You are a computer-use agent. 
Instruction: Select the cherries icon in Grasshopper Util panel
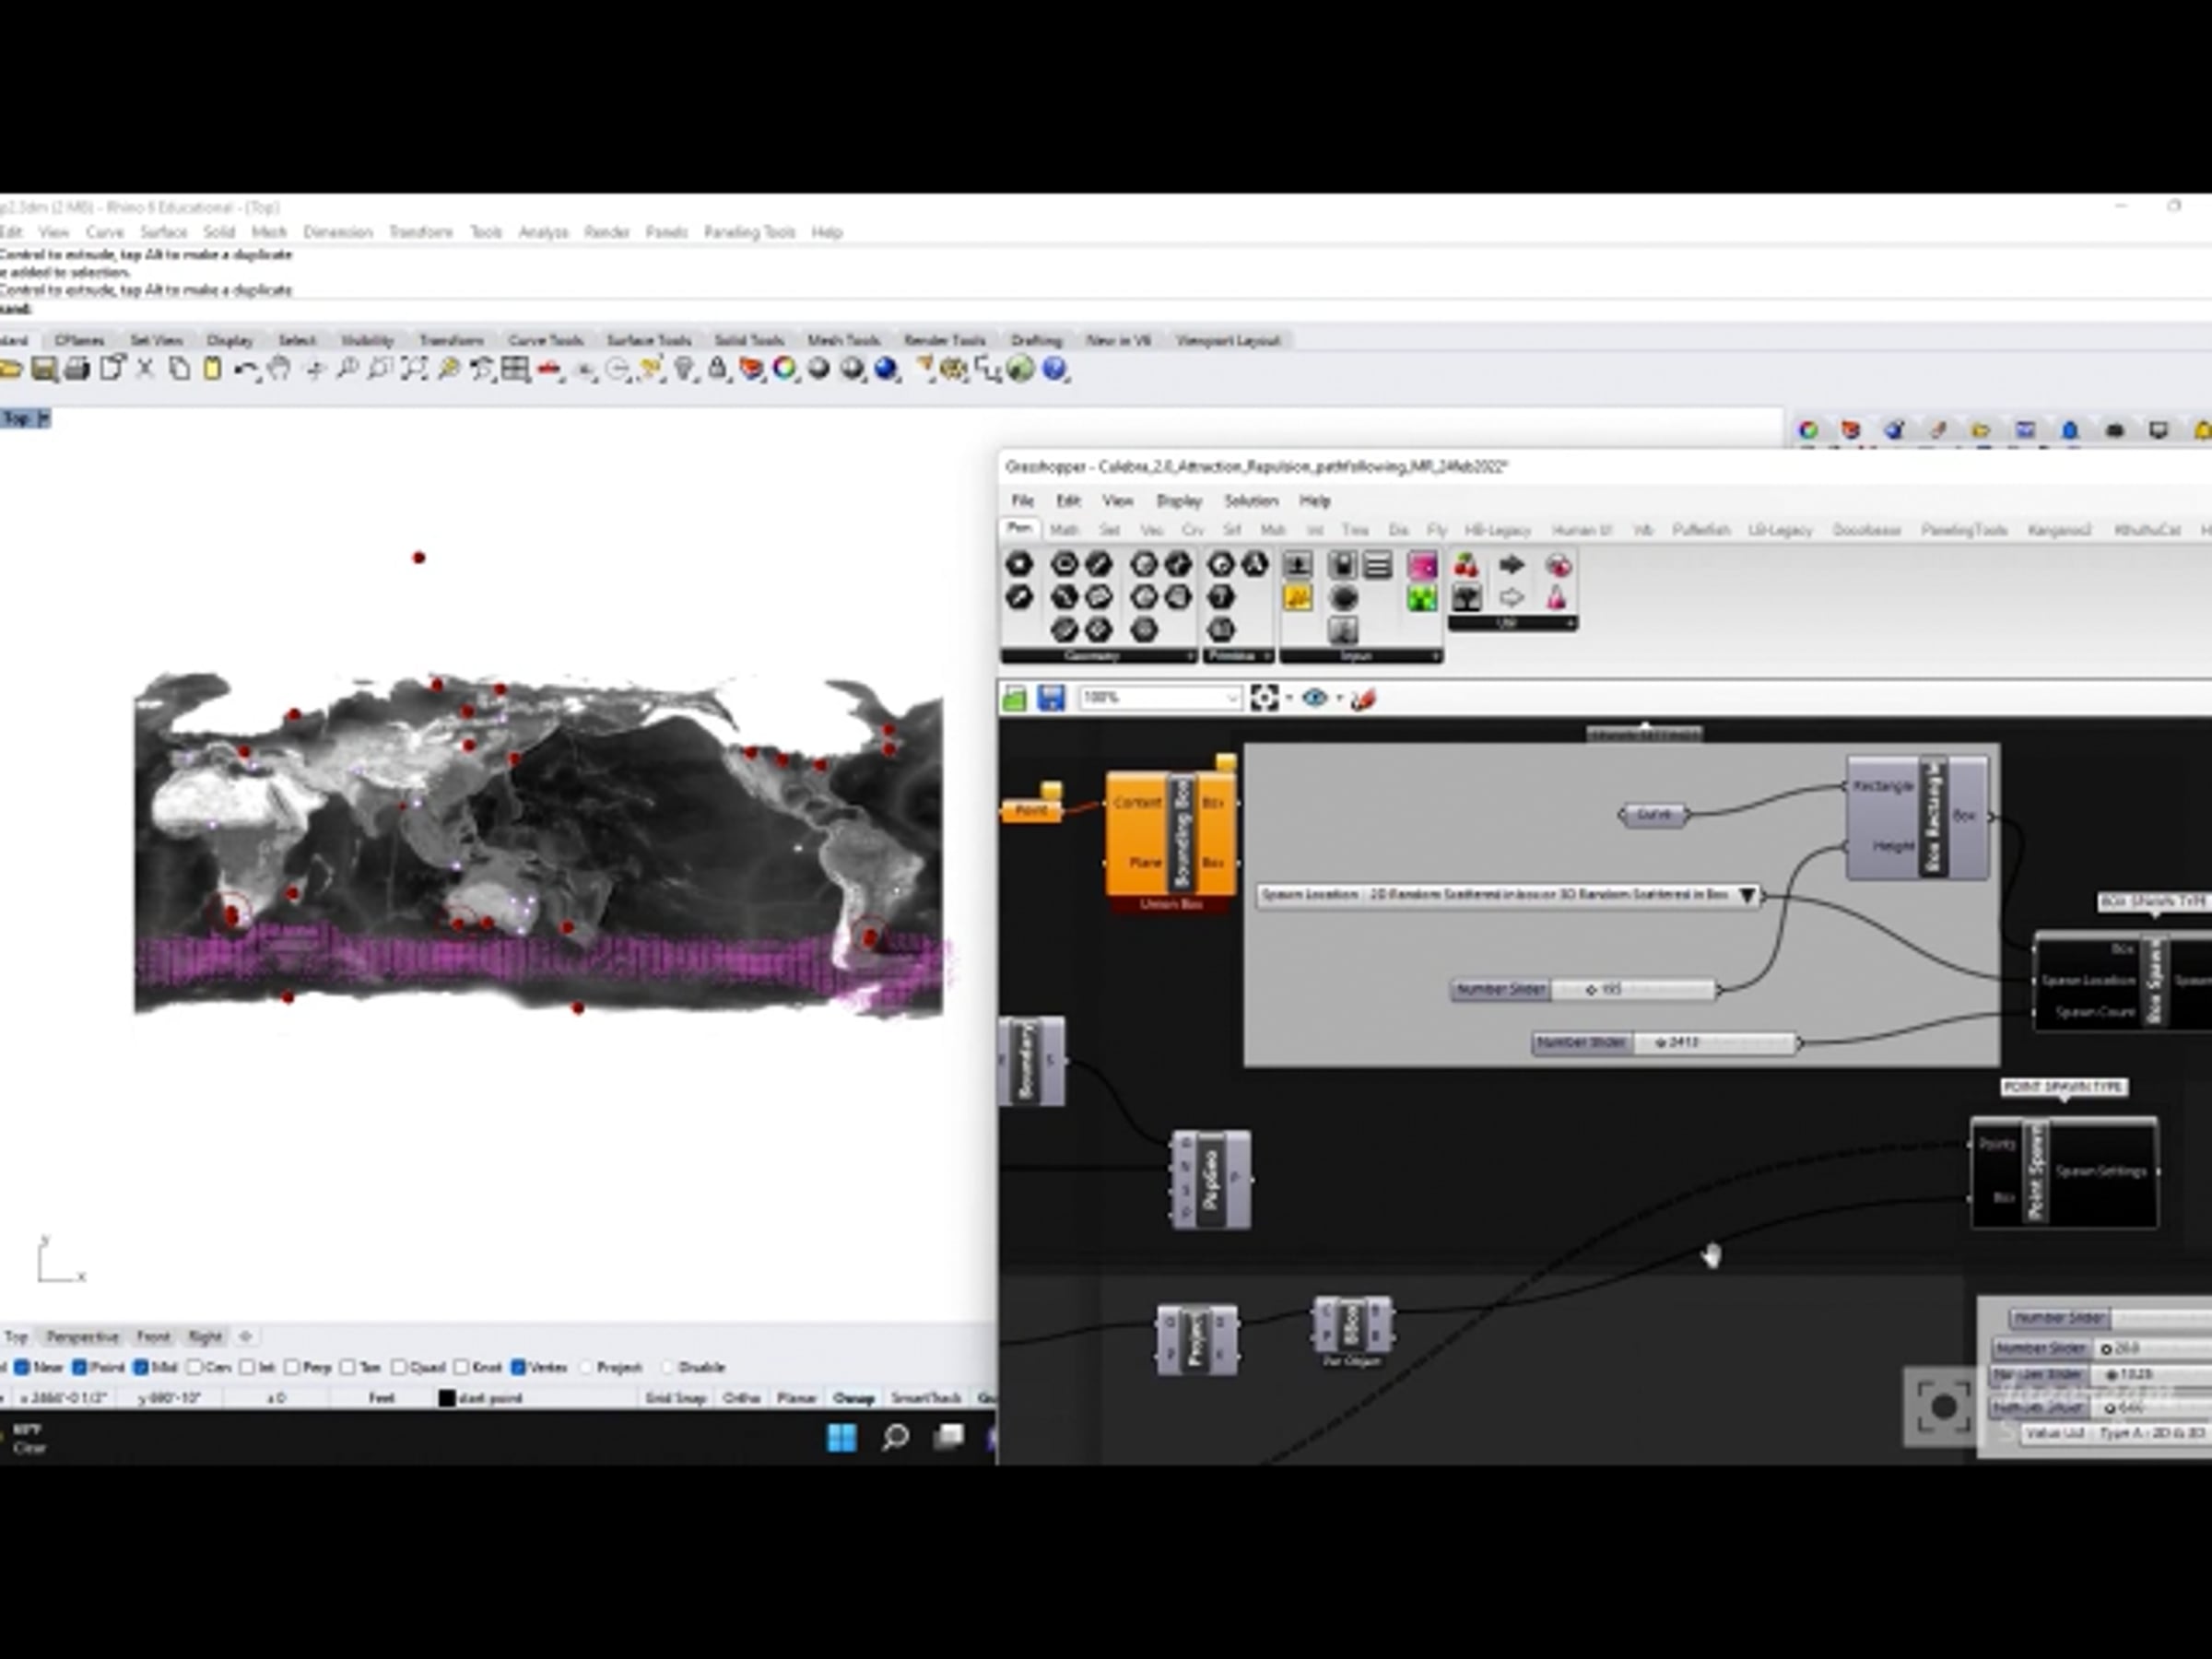[1466, 565]
